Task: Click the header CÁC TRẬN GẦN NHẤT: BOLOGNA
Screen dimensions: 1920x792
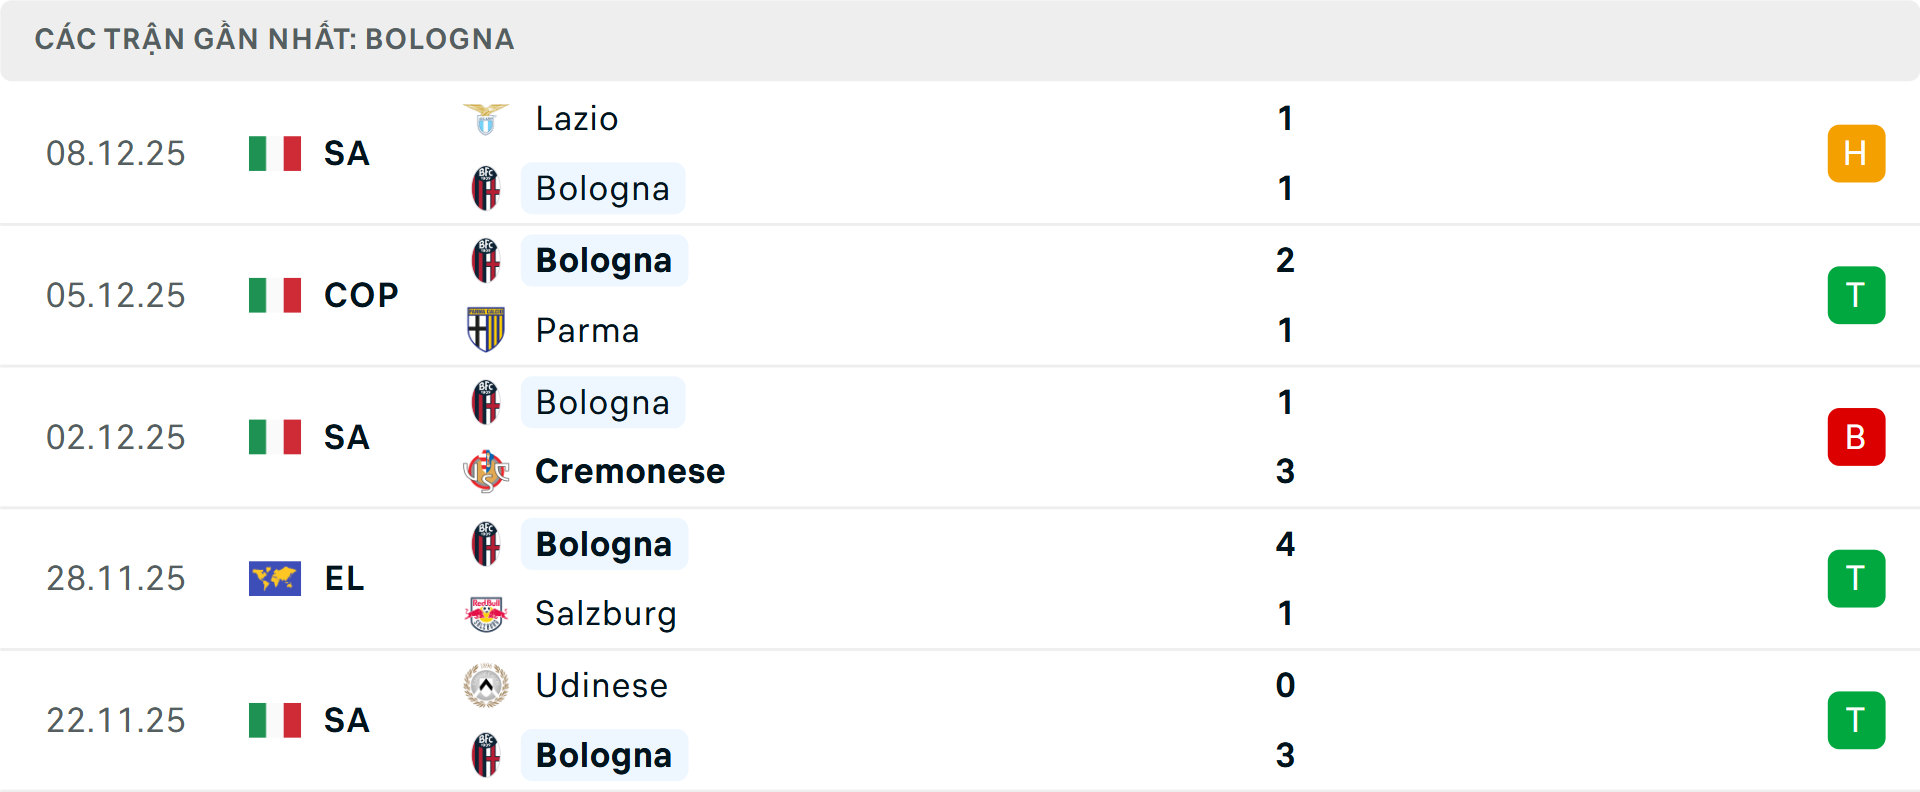Action: [x=274, y=39]
